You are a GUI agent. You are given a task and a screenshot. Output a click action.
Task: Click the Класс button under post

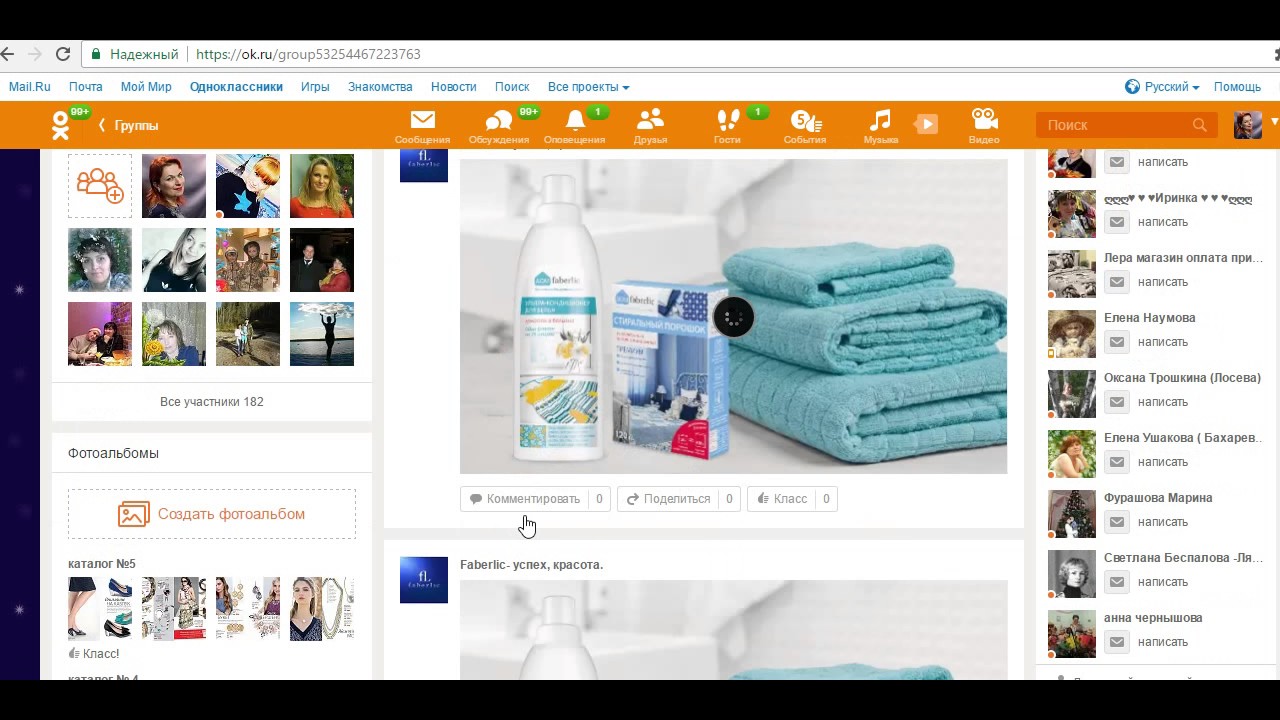pos(792,499)
